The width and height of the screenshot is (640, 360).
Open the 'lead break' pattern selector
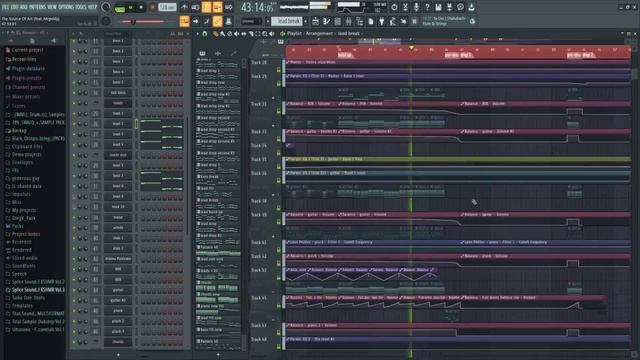pos(288,21)
